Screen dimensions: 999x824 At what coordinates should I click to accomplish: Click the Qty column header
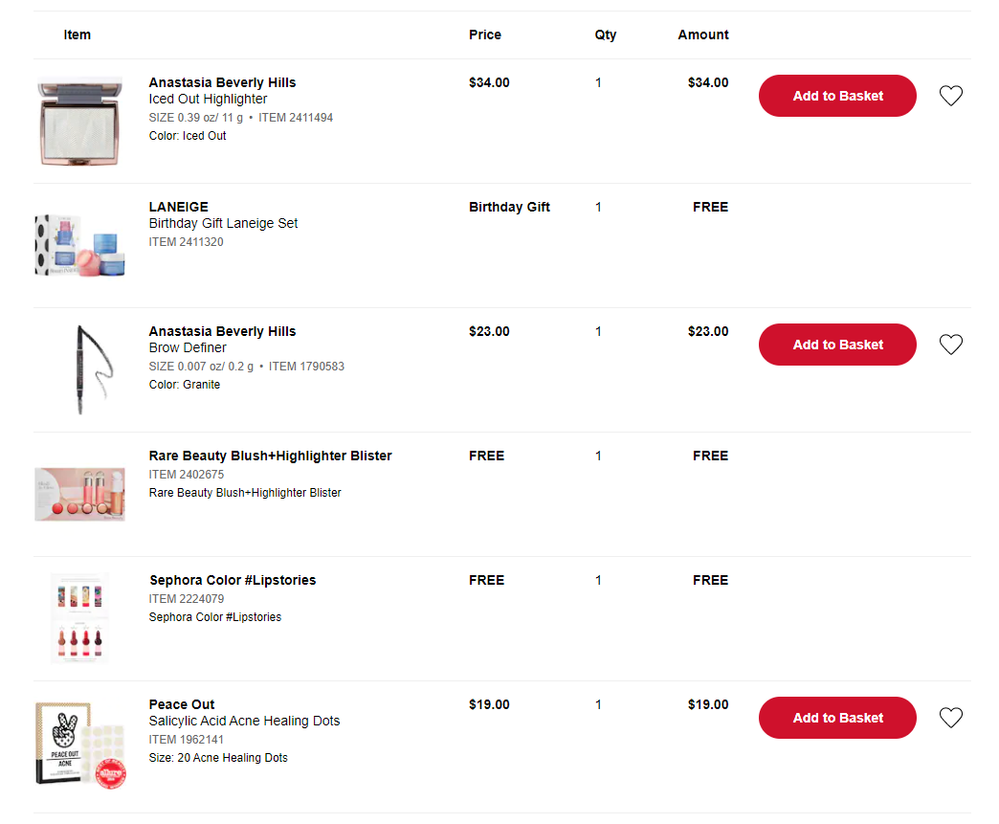[605, 34]
